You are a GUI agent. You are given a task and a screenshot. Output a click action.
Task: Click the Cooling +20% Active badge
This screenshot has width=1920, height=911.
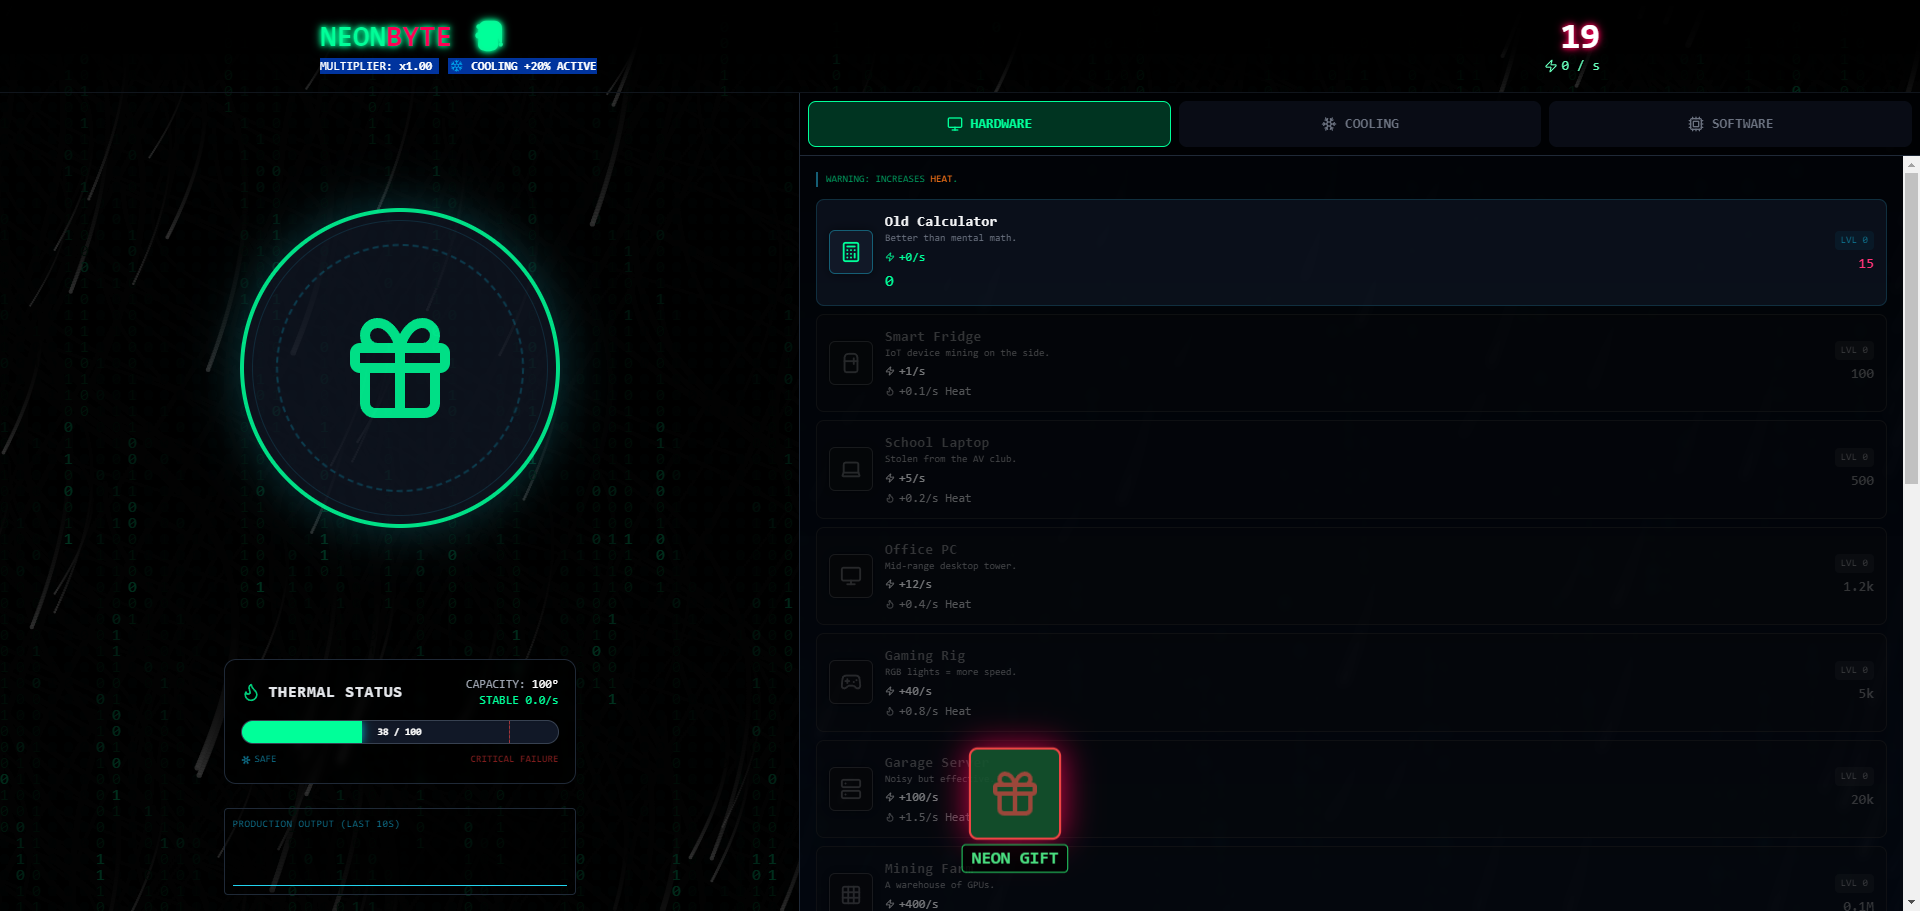(x=523, y=66)
